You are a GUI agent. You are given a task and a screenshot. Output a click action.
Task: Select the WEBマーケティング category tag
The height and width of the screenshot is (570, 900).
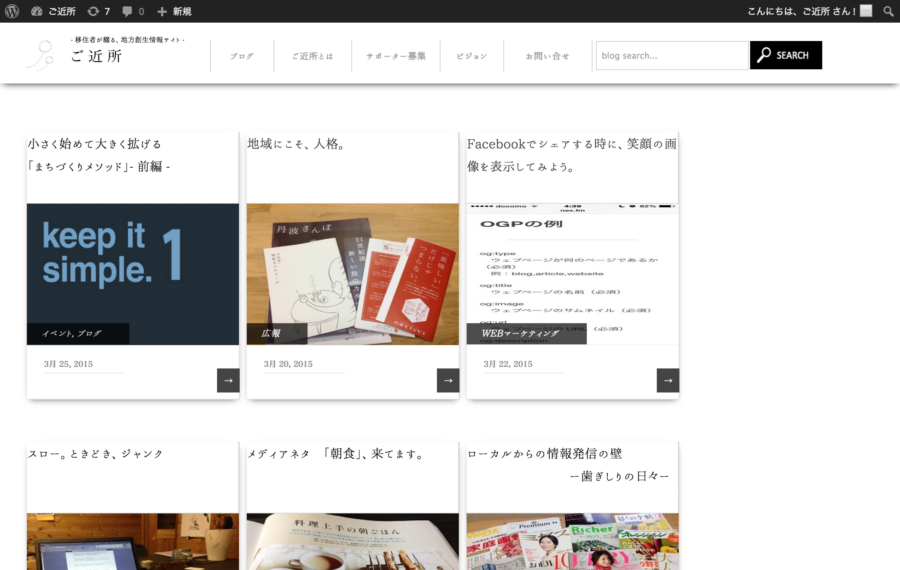[x=520, y=333]
